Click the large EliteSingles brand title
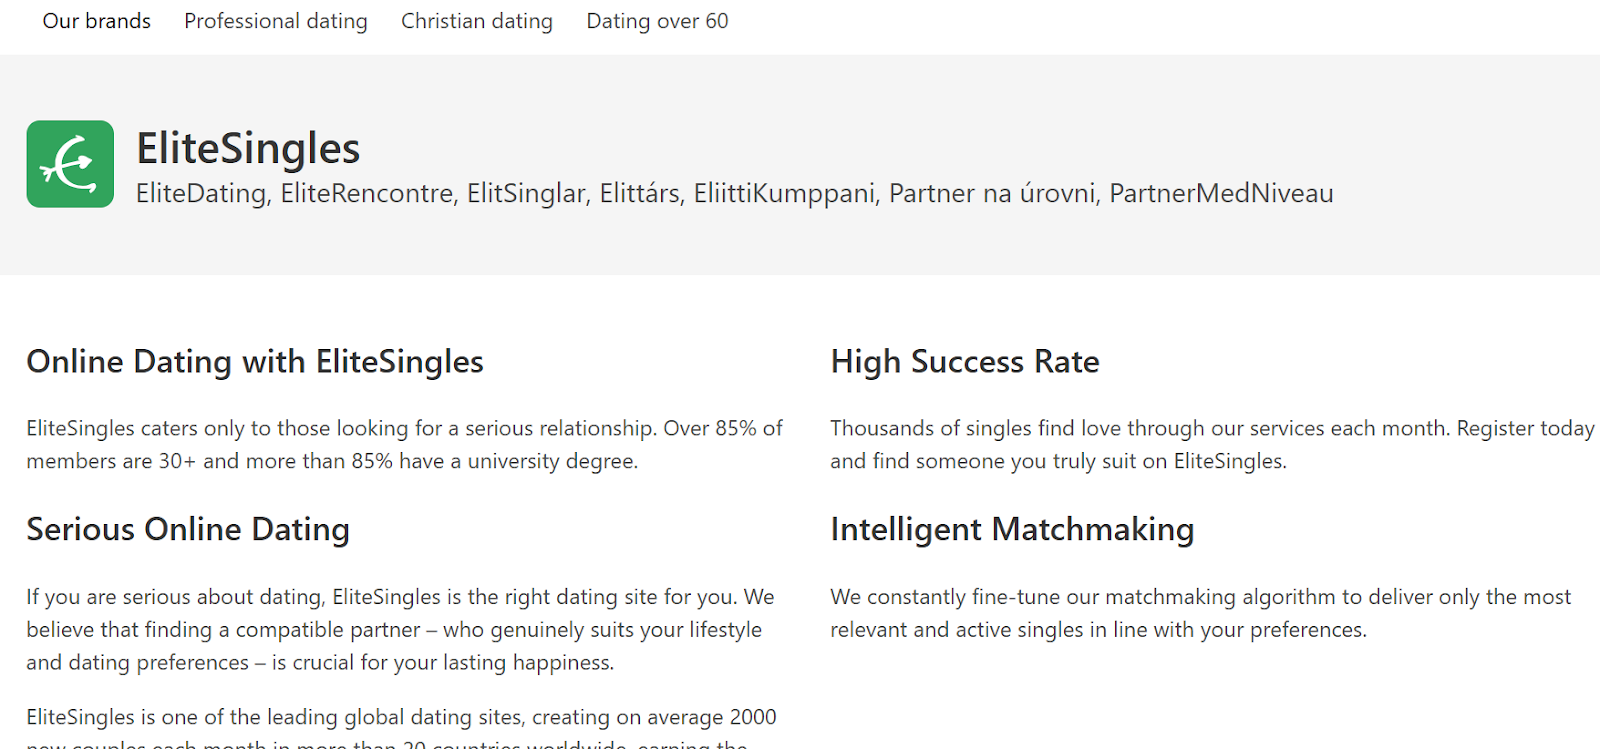Image resolution: width=1600 pixels, height=749 pixels. click(248, 148)
